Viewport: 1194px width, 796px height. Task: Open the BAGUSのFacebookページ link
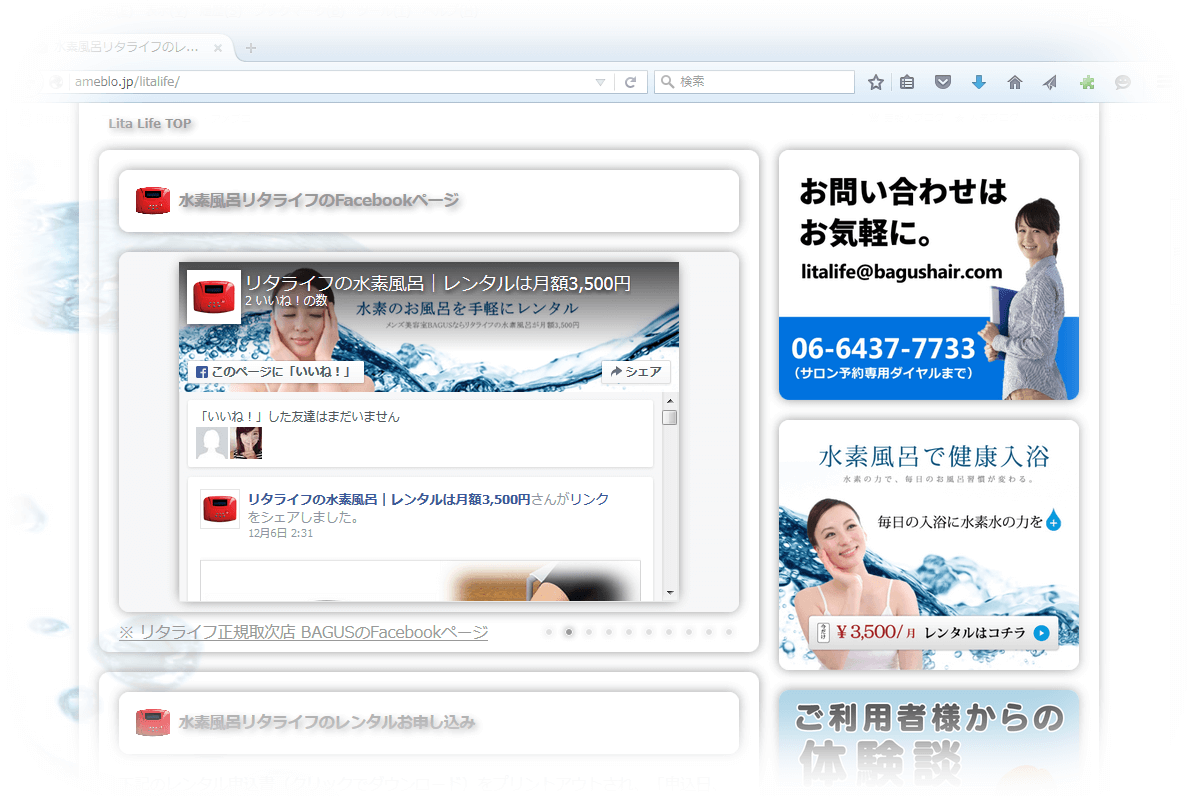[x=304, y=632]
